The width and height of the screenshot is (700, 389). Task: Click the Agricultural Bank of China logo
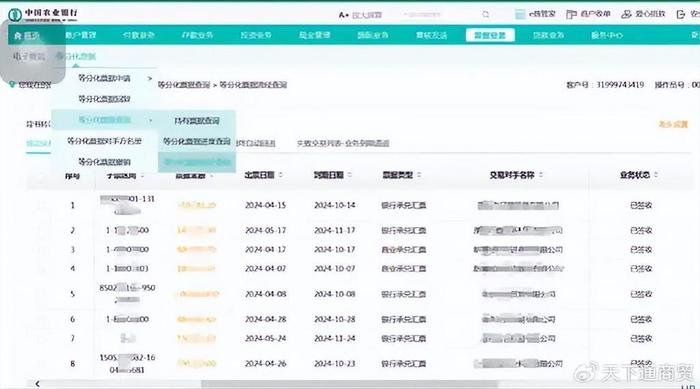43,14
